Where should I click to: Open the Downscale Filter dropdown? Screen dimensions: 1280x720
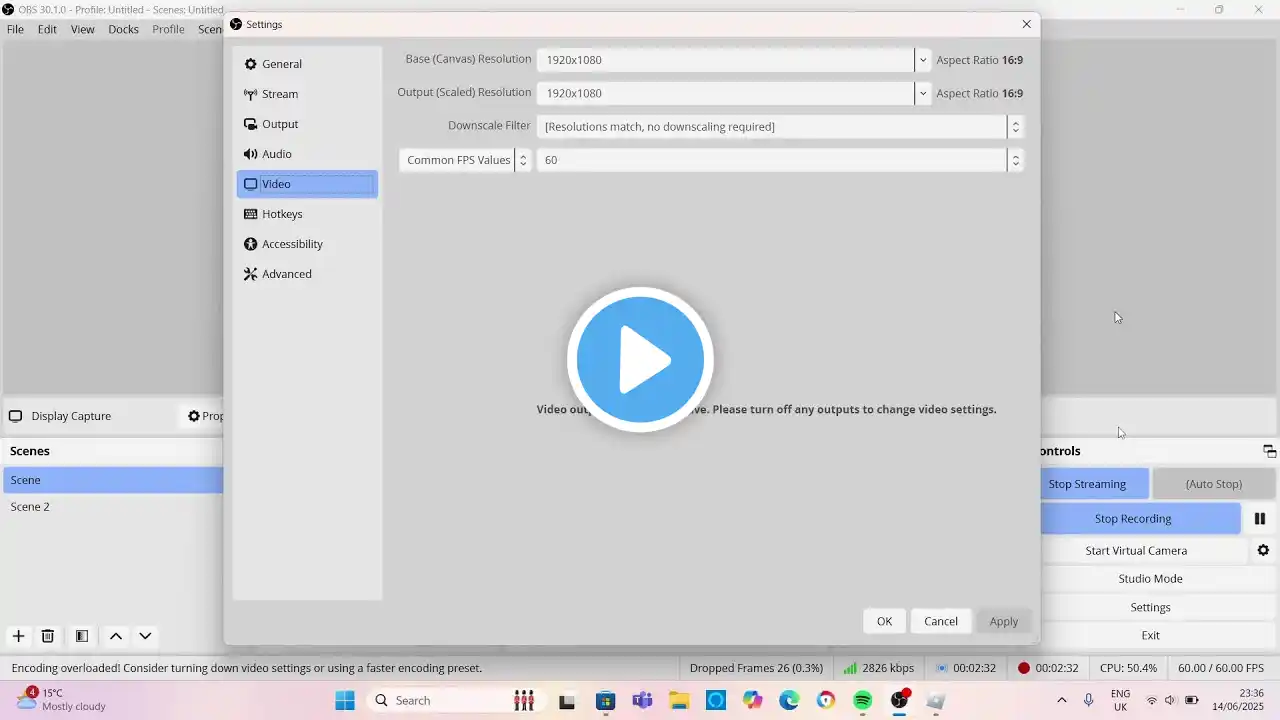coord(780,127)
